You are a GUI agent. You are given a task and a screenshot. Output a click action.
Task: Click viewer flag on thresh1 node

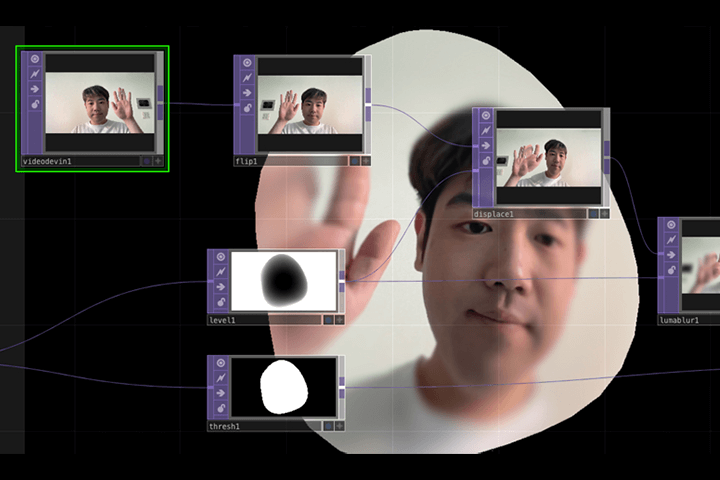[219, 364]
